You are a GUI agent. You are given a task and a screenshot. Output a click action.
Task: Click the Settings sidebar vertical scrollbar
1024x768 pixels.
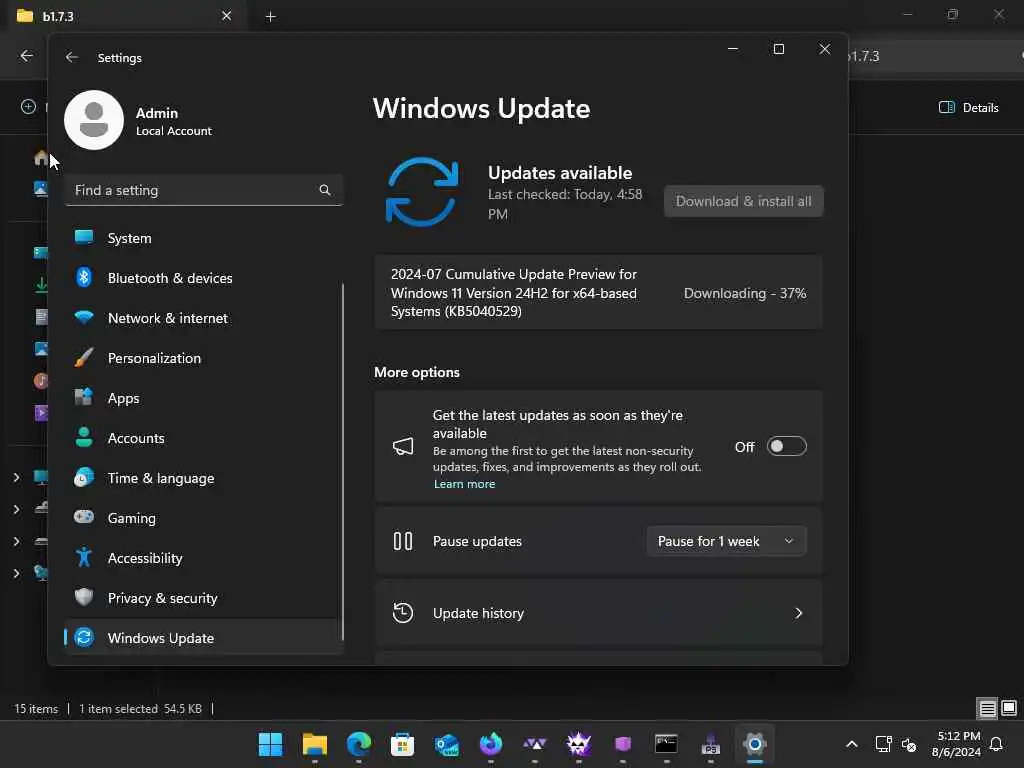click(x=343, y=461)
